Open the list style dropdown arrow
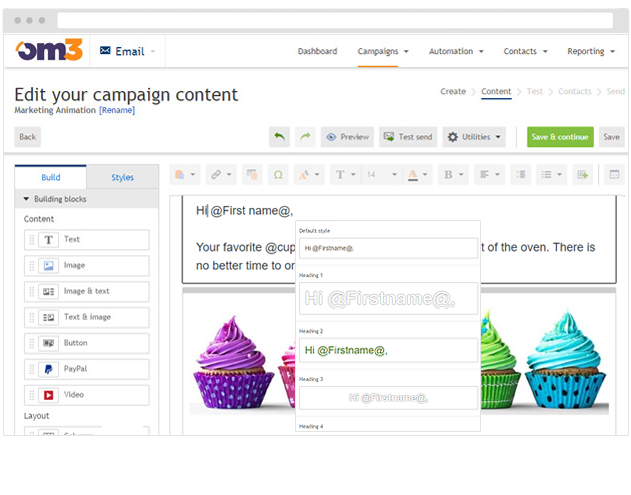The image size is (631, 495). [559, 174]
